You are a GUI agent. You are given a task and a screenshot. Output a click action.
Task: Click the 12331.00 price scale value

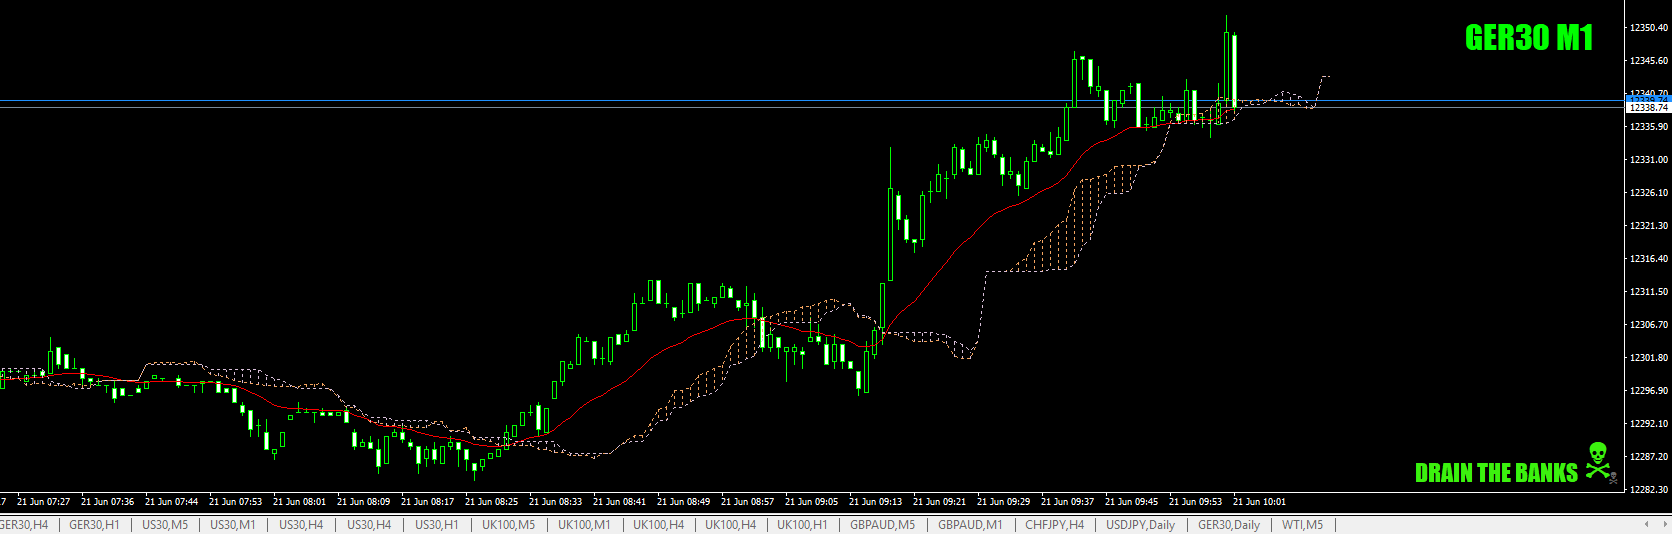tap(1649, 160)
